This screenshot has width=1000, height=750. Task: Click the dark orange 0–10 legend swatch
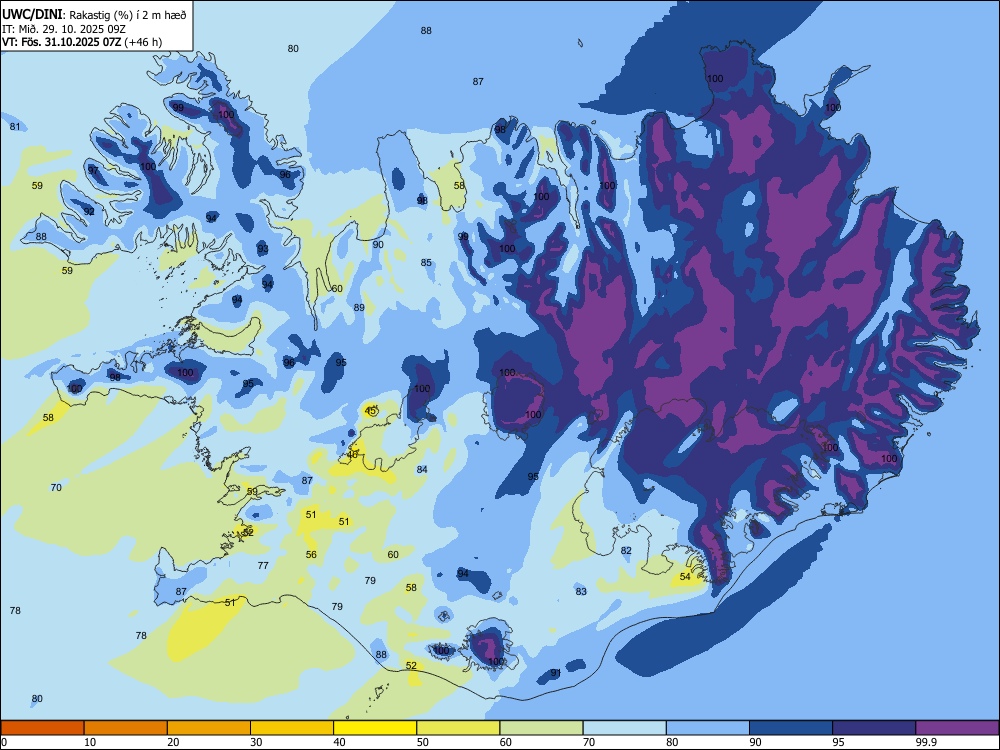point(42,728)
